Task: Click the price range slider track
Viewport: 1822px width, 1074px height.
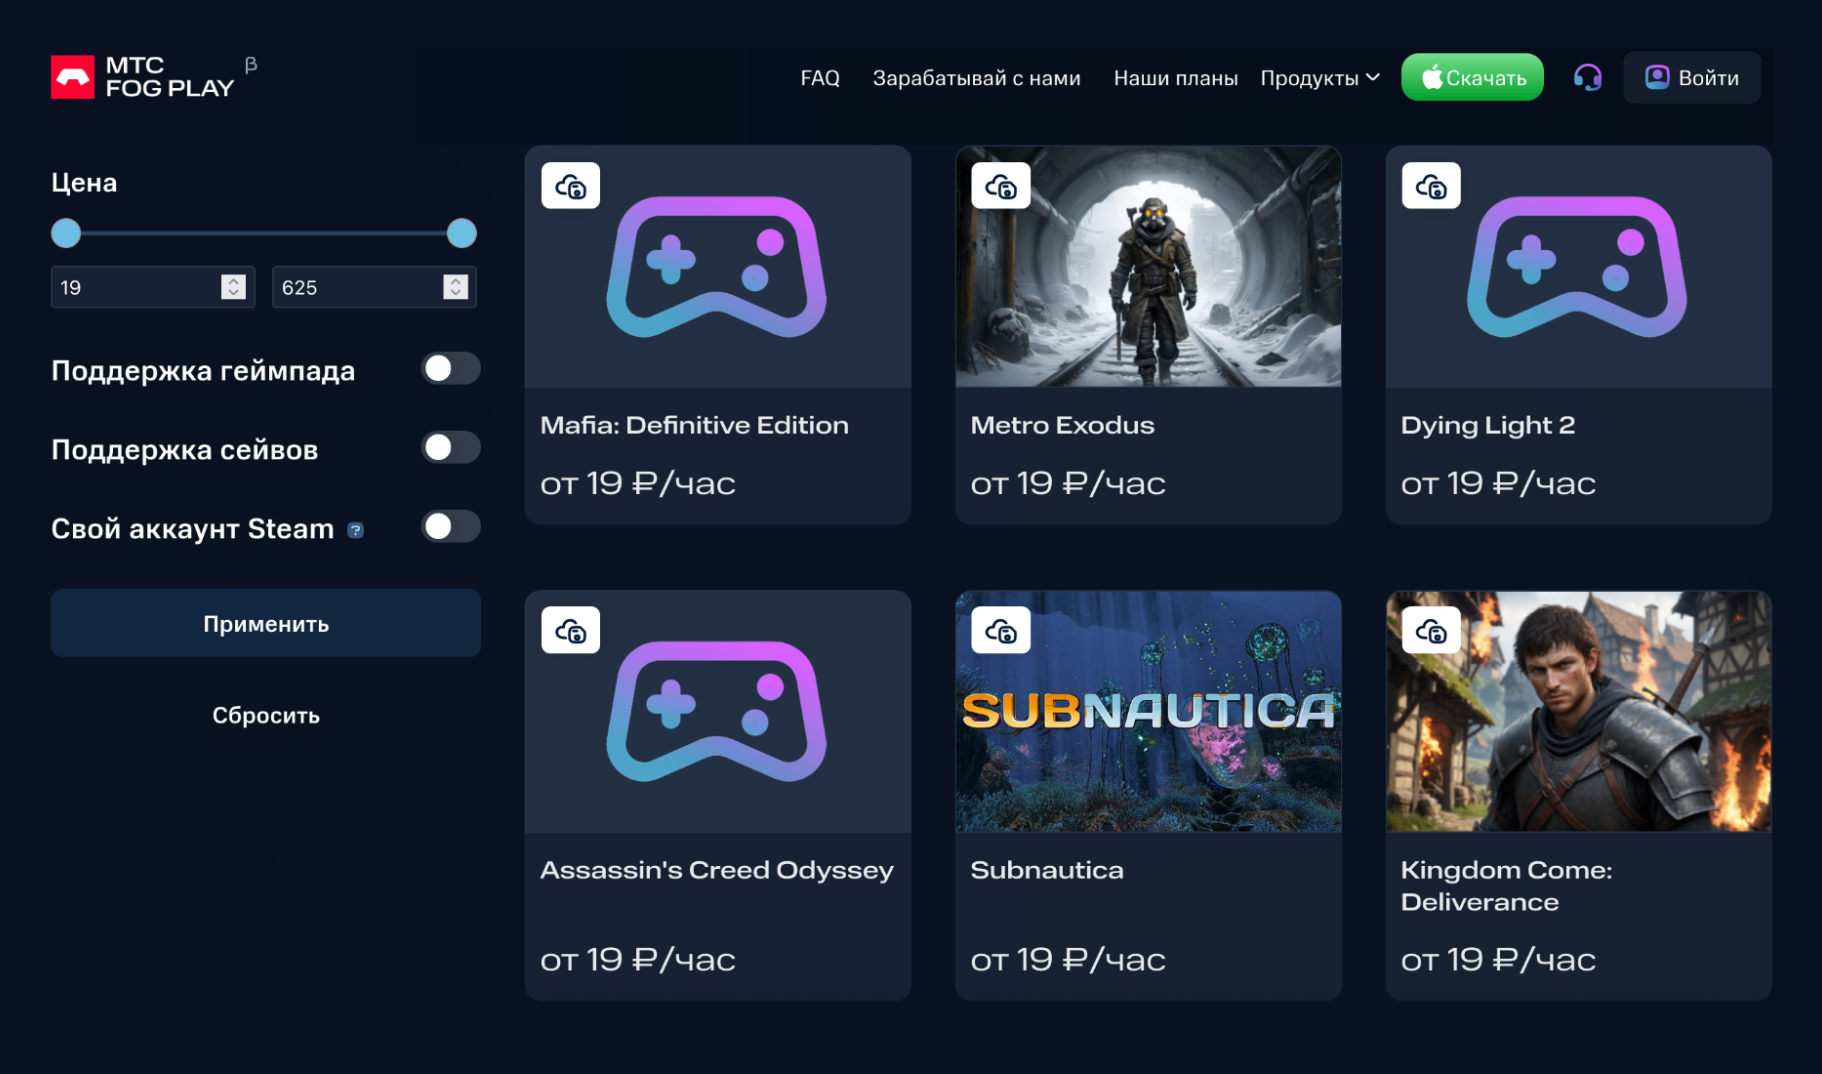Action: tap(264, 233)
